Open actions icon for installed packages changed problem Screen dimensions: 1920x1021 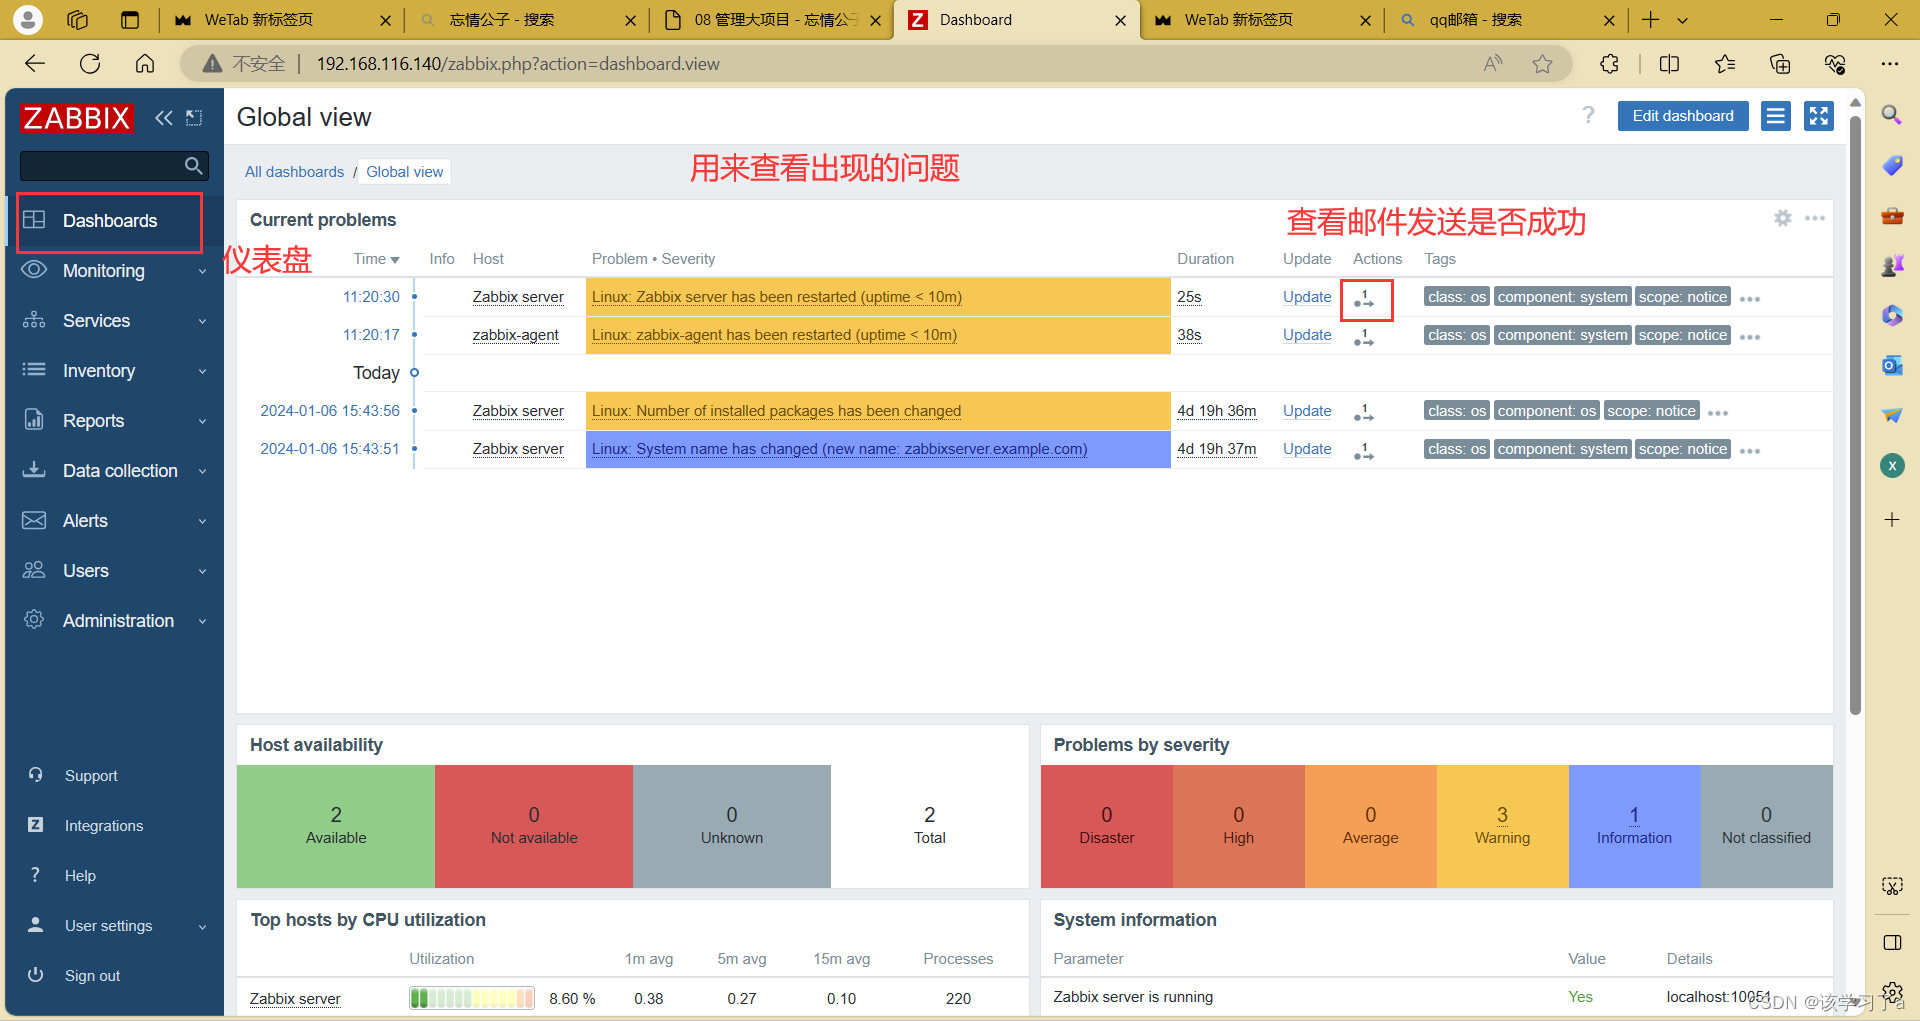[1364, 412]
